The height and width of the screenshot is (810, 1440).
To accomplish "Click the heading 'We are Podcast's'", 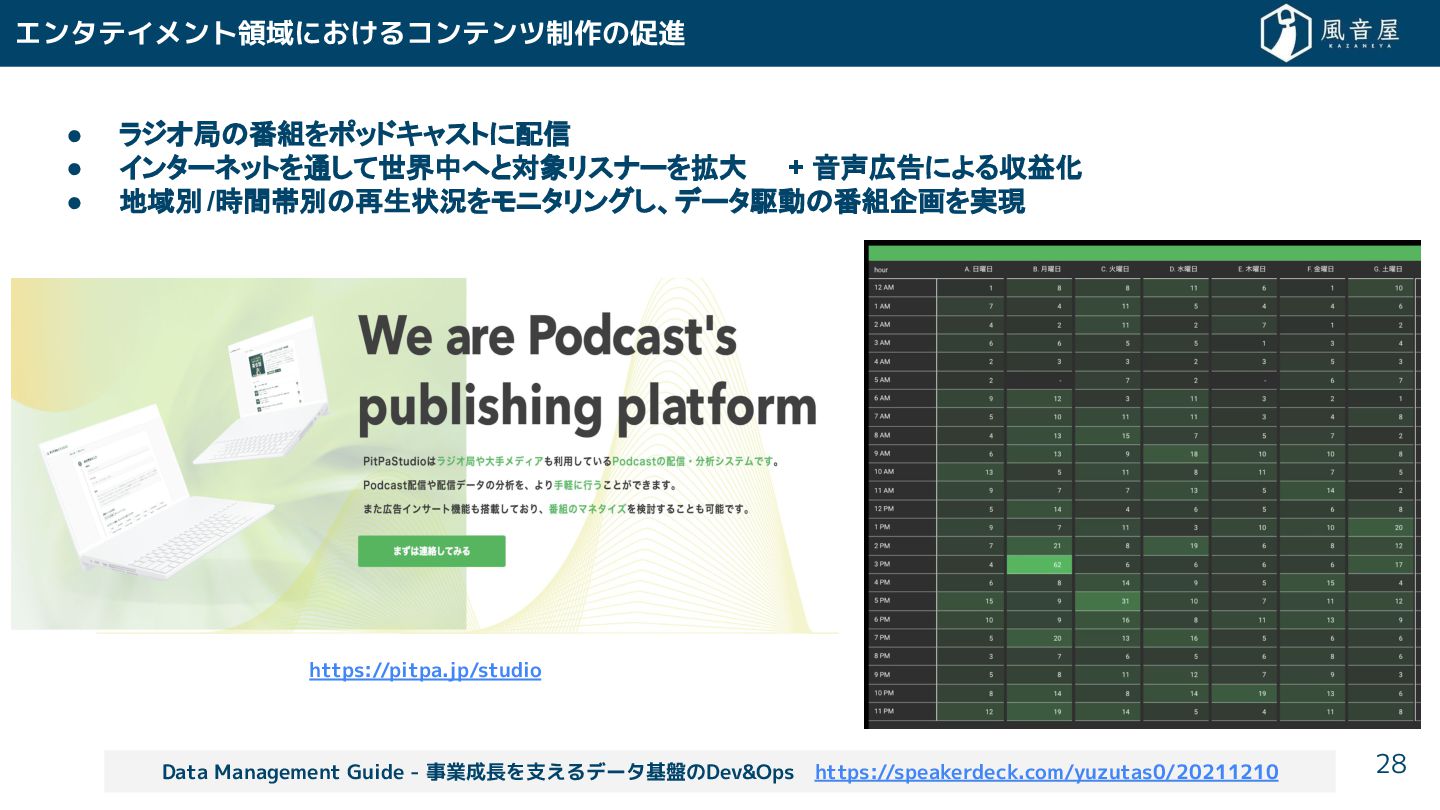I will click(x=548, y=335).
